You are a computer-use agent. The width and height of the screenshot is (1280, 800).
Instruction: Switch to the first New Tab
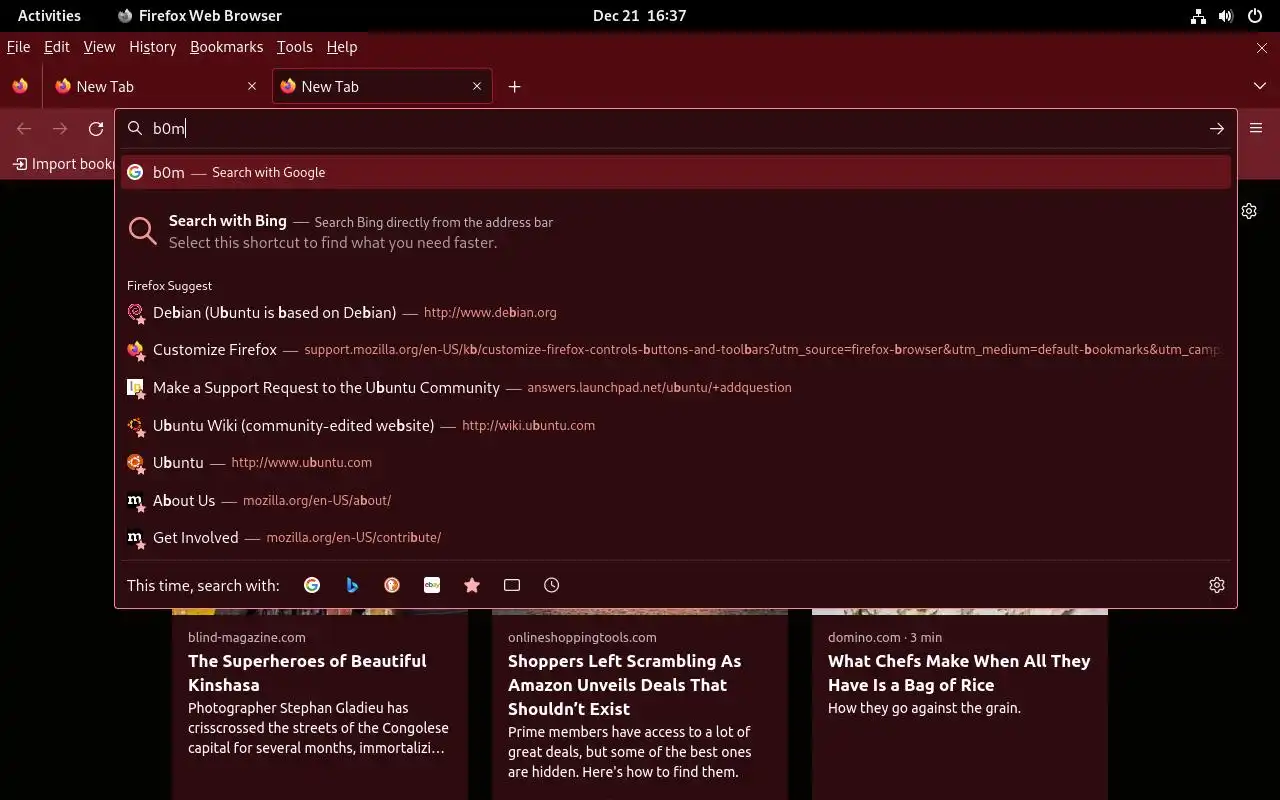156,86
